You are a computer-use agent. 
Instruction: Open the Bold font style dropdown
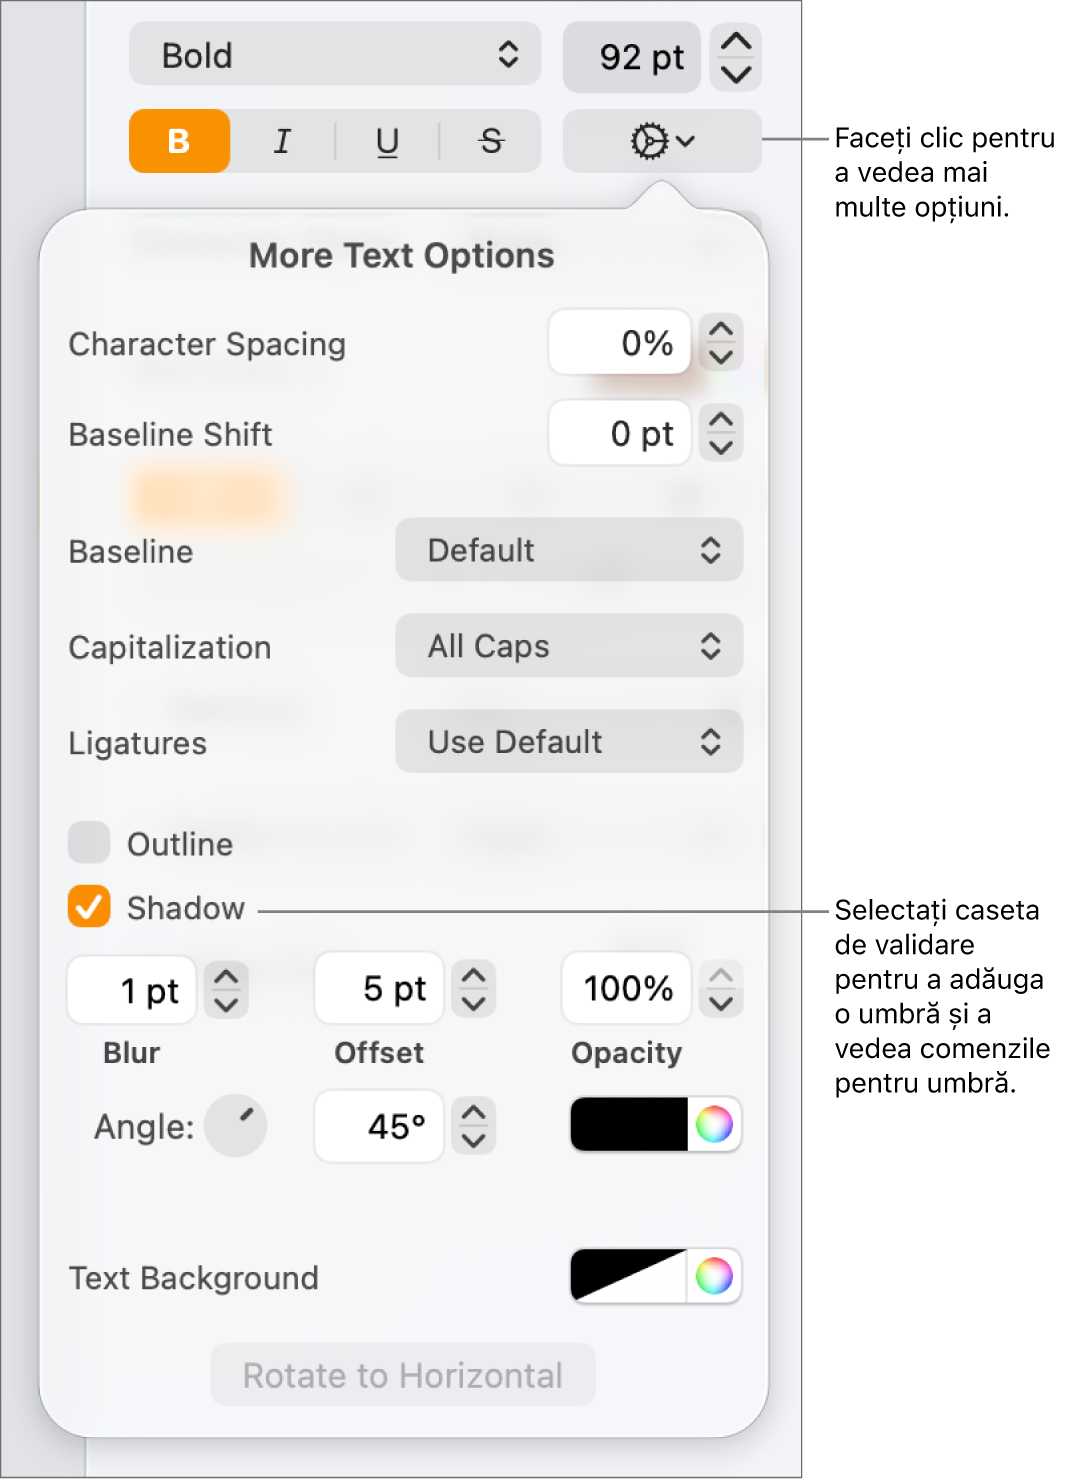pyautogui.click(x=335, y=55)
